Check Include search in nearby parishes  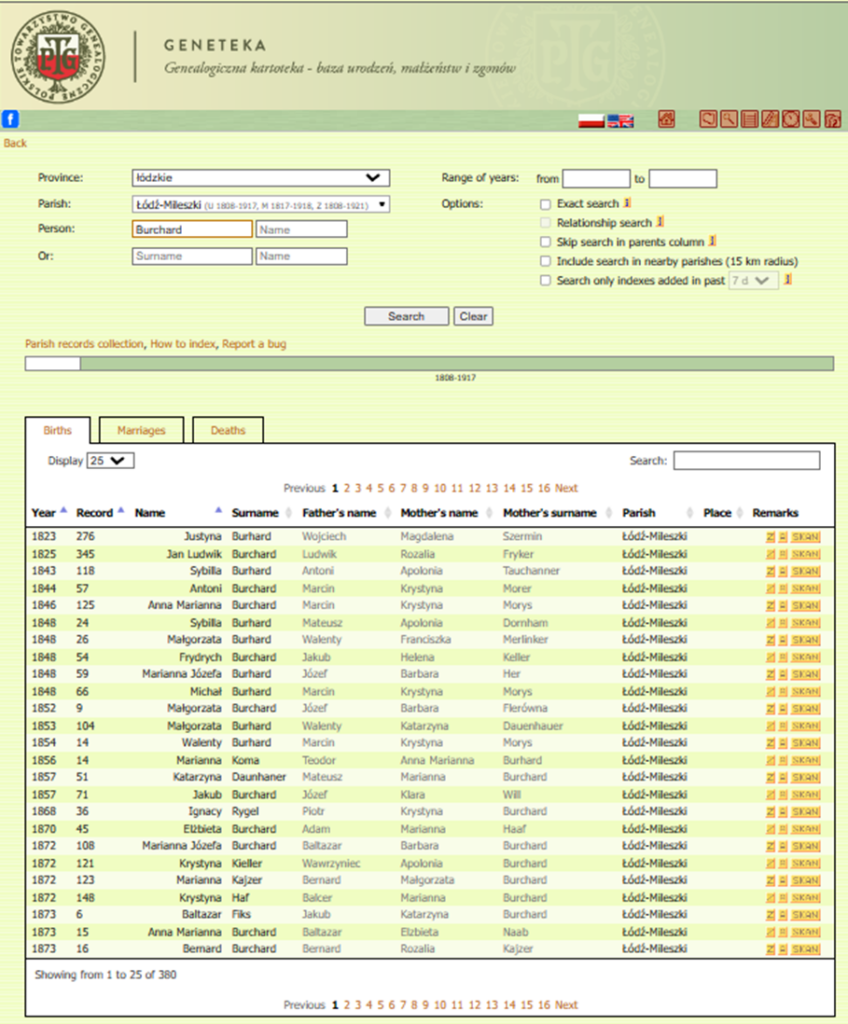[546, 261]
